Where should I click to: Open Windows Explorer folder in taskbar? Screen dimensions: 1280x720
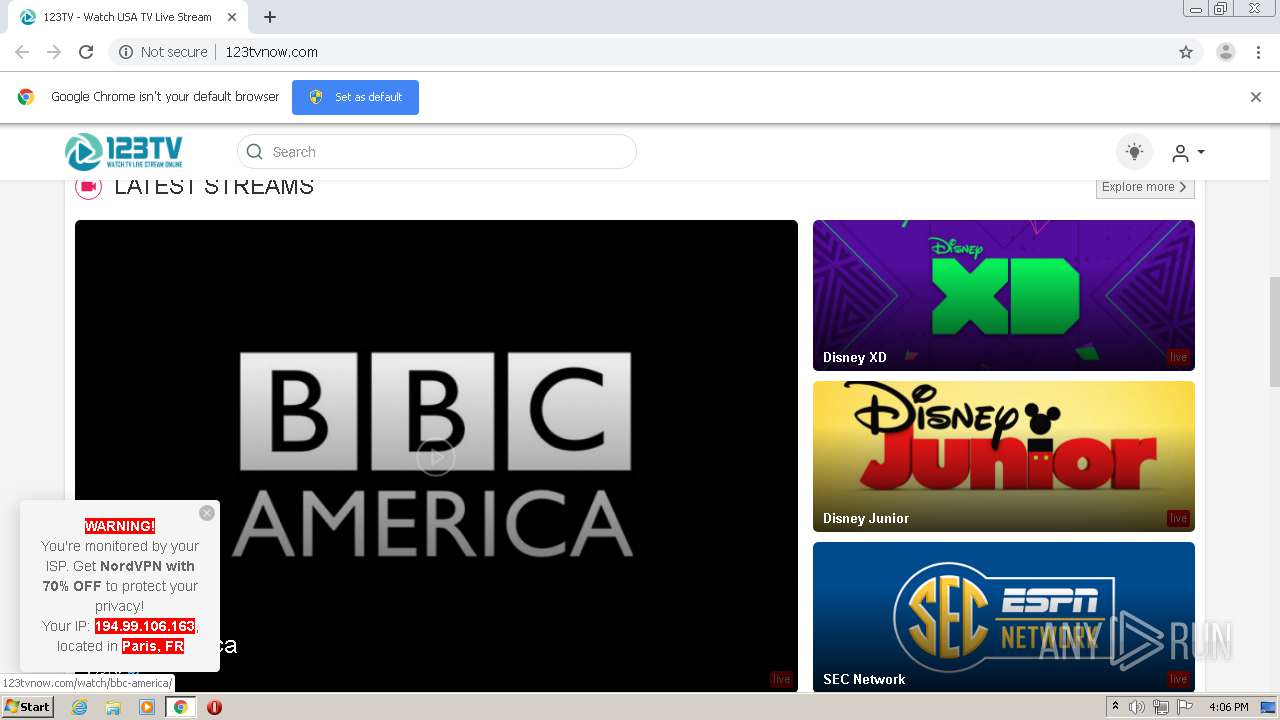pyautogui.click(x=113, y=707)
